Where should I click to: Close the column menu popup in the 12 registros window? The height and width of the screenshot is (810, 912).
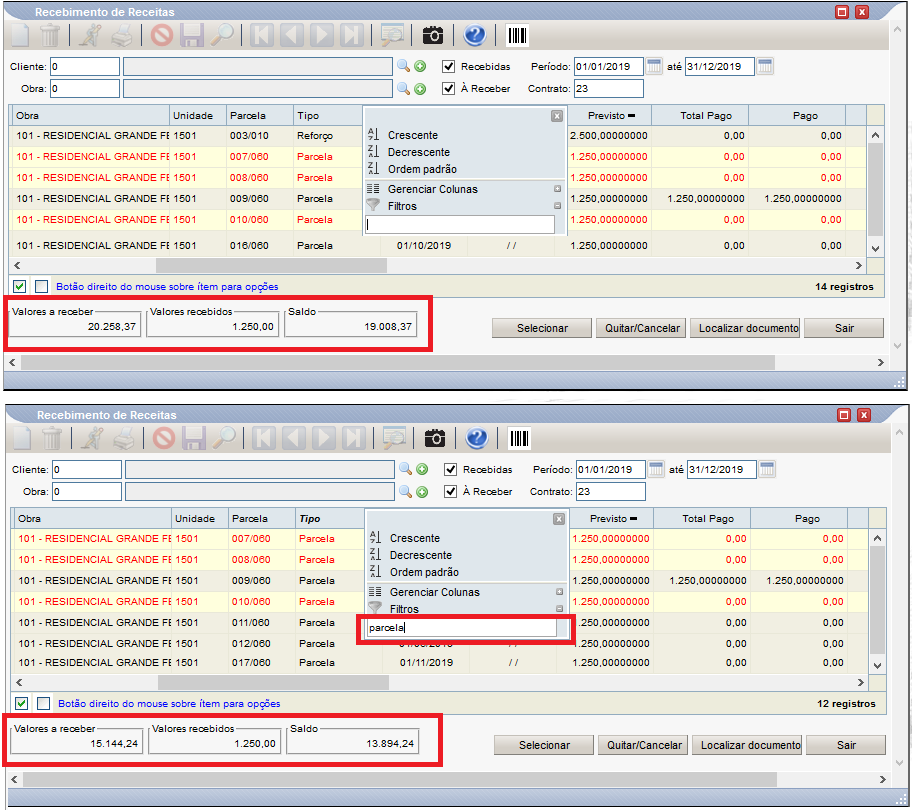click(558, 519)
